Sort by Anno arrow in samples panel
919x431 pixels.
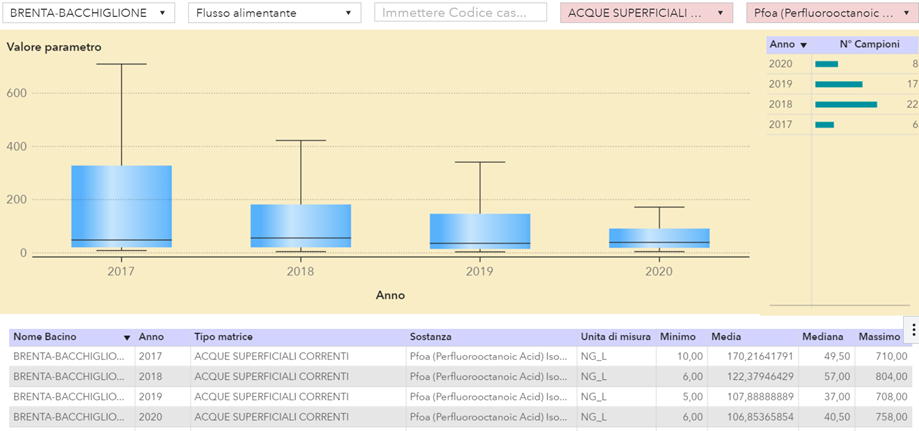pyautogui.click(x=803, y=45)
